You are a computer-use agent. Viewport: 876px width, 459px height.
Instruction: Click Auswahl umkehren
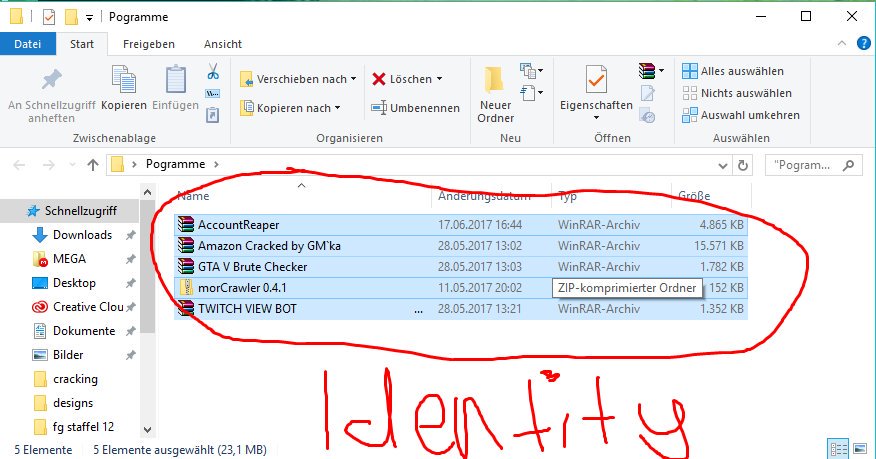741,115
